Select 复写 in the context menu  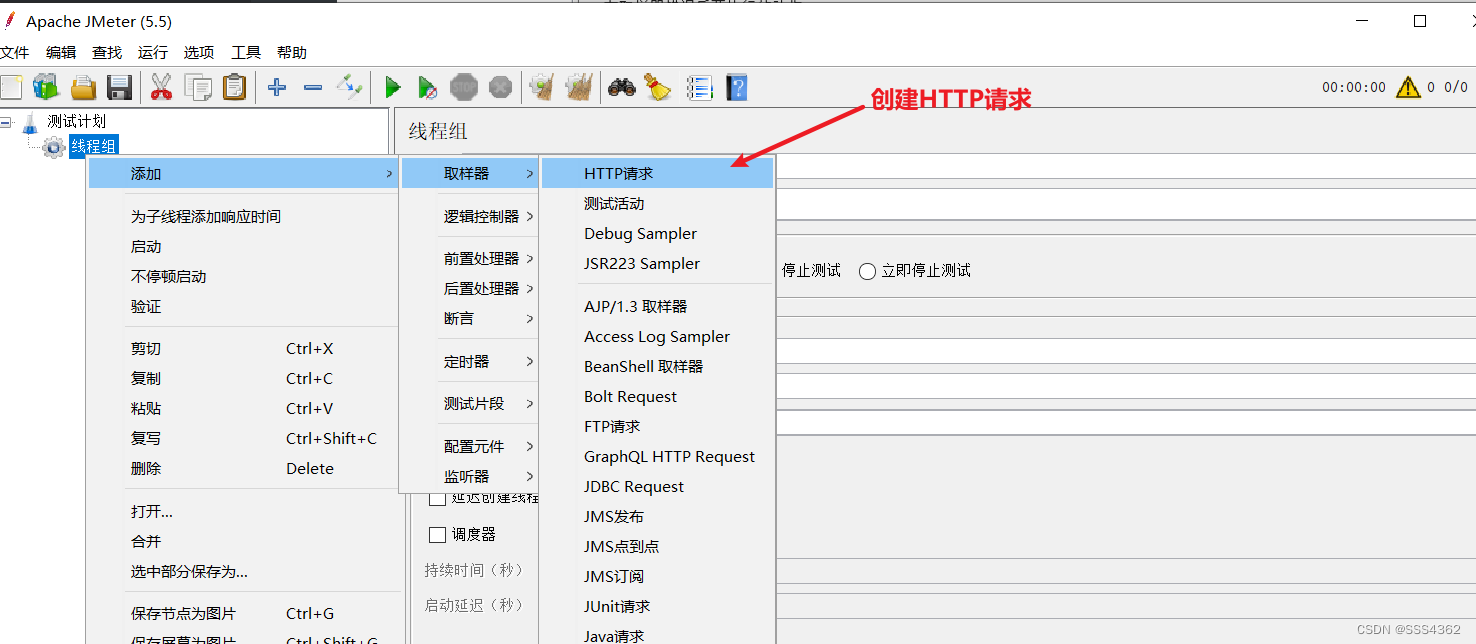tap(243, 438)
